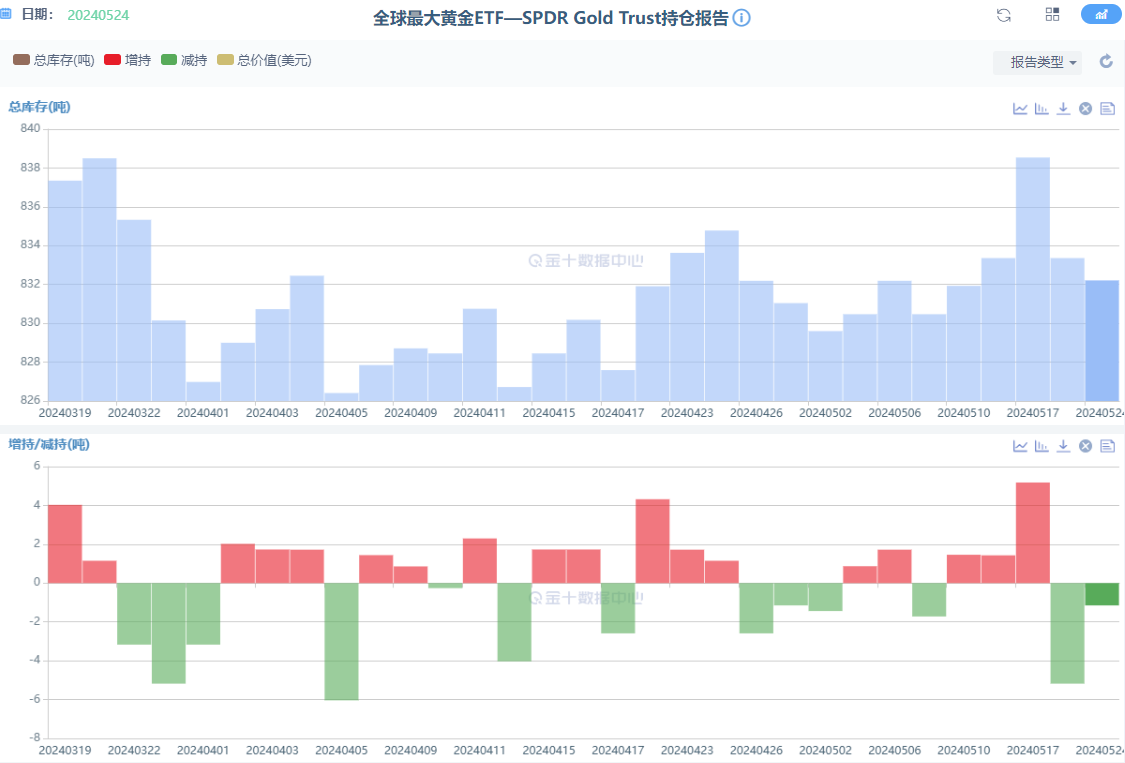Toggle the 增持 legend series
This screenshot has width=1125, height=763.
(x=128, y=60)
